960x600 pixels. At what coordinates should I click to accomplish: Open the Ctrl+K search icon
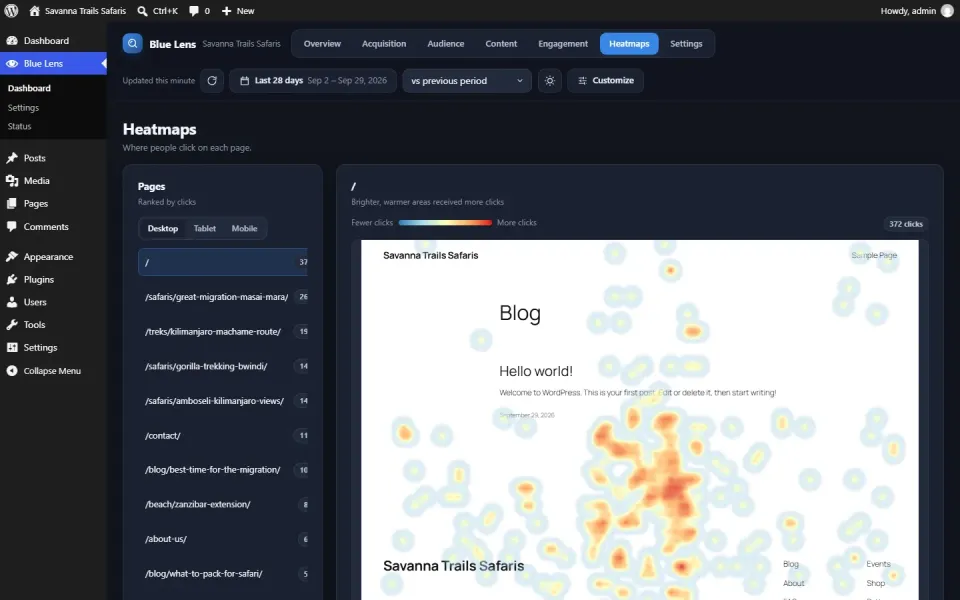(142, 11)
